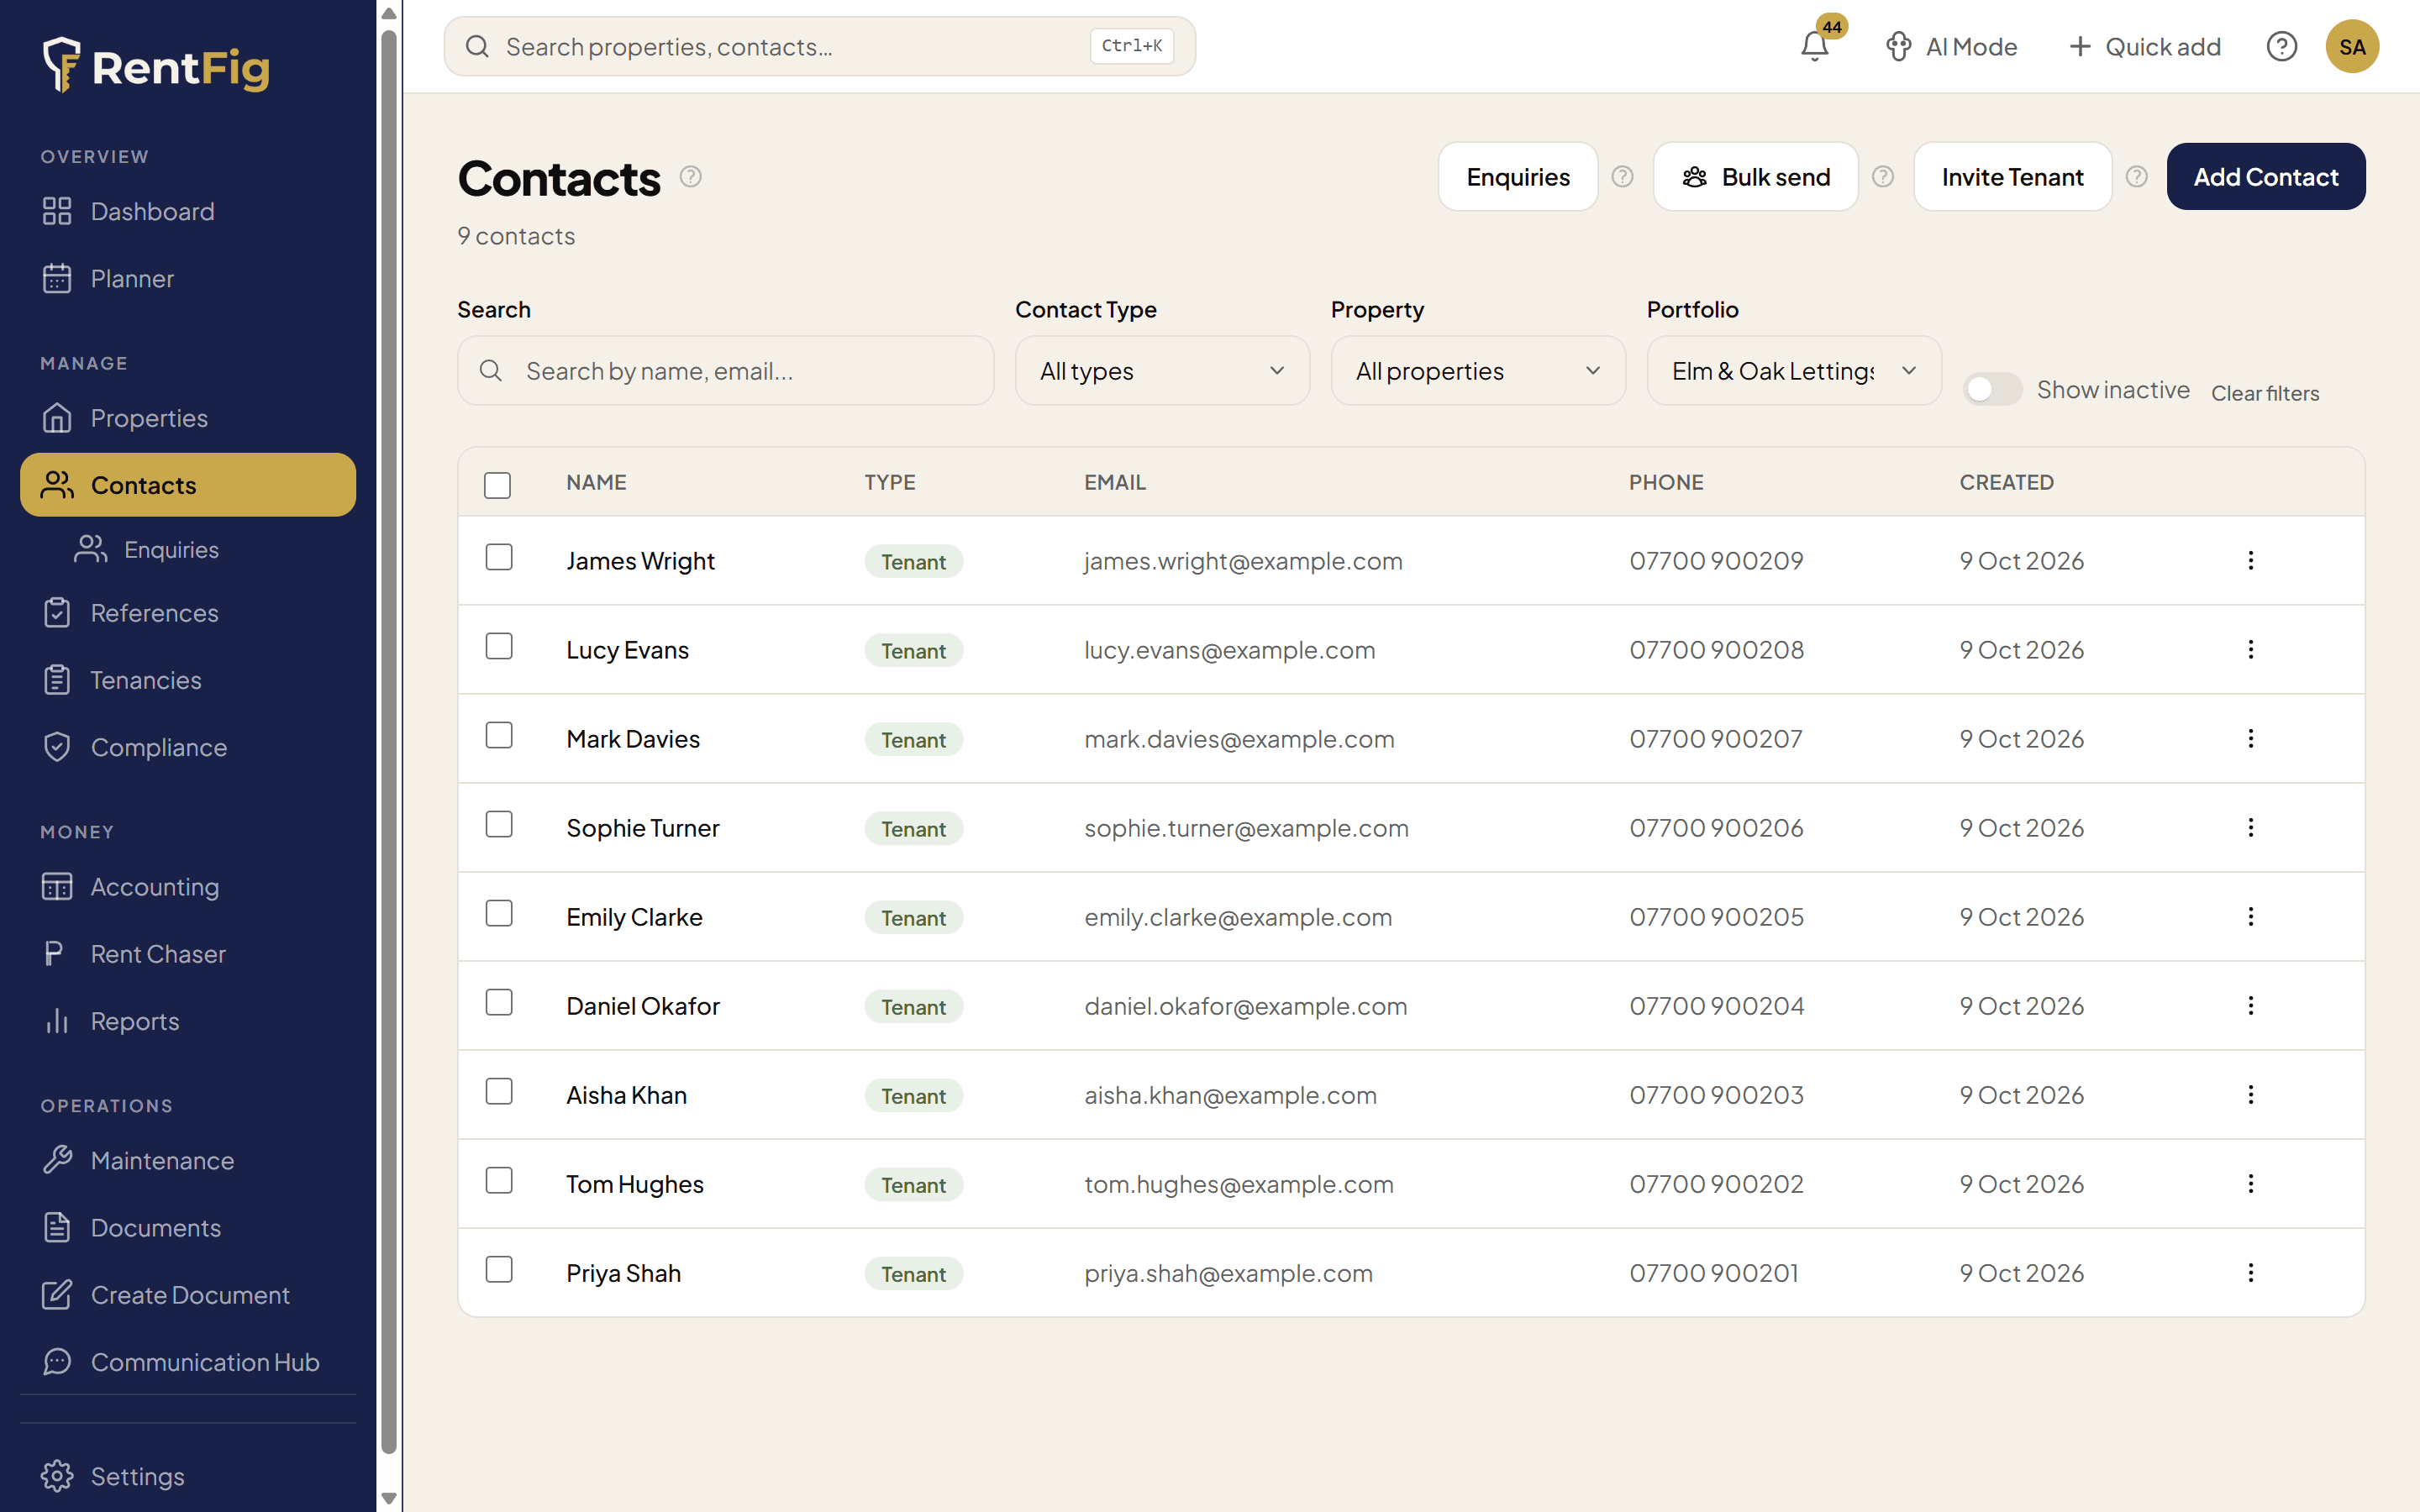Open Tenancies in the sidebar
This screenshot has height=1512, width=2420.
tap(188, 680)
